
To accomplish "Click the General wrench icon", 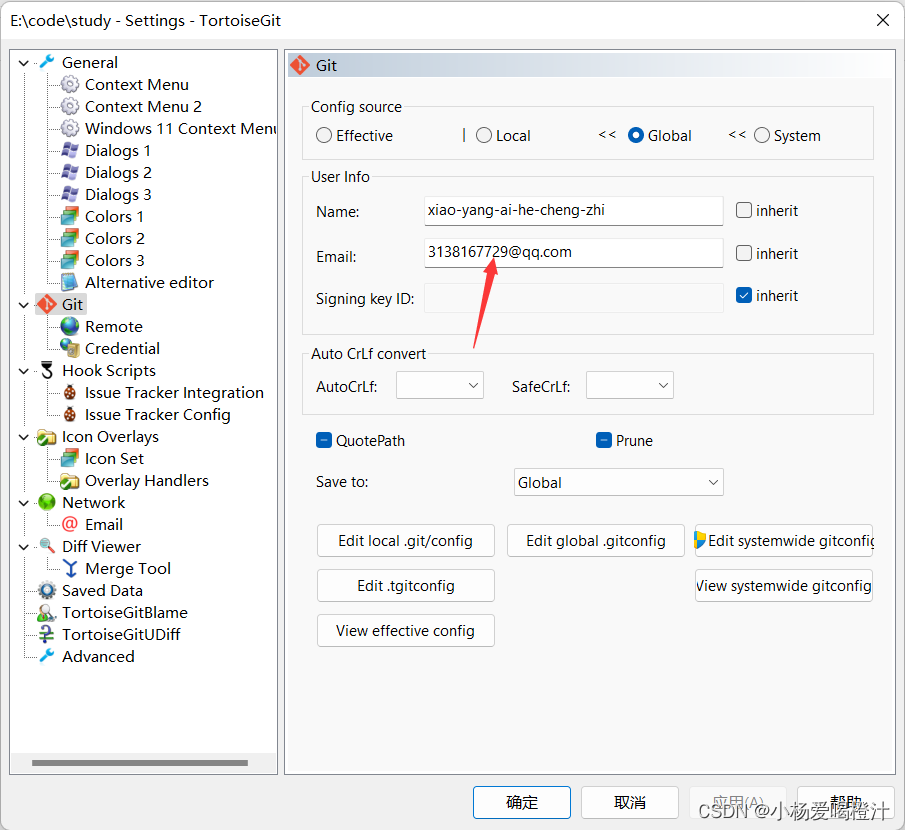I will [x=47, y=62].
